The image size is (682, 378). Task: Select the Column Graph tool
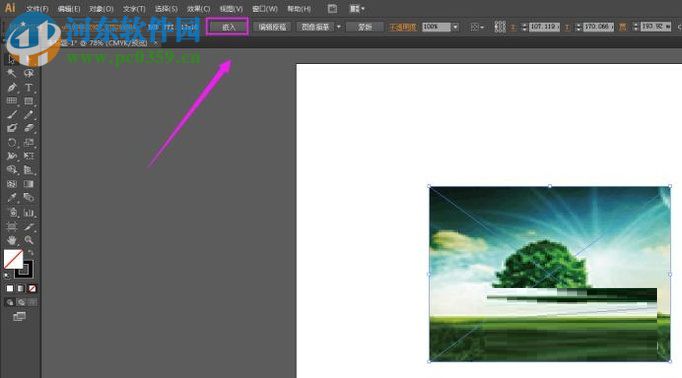(29, 212)
